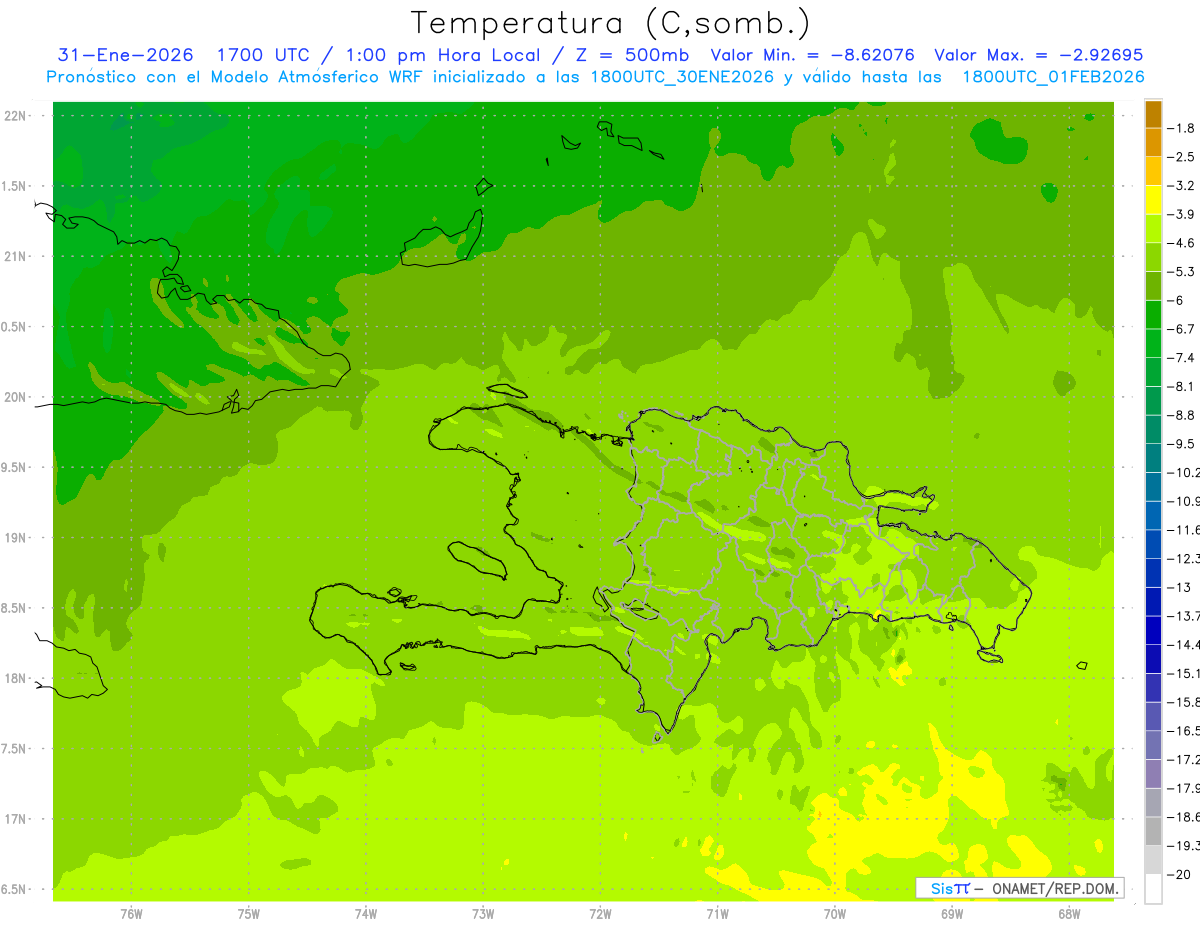Click the '1800UTC_01FEB2026' valid-until time
The width and height of the screenshot is (1200, 927).
[1053, 77]
